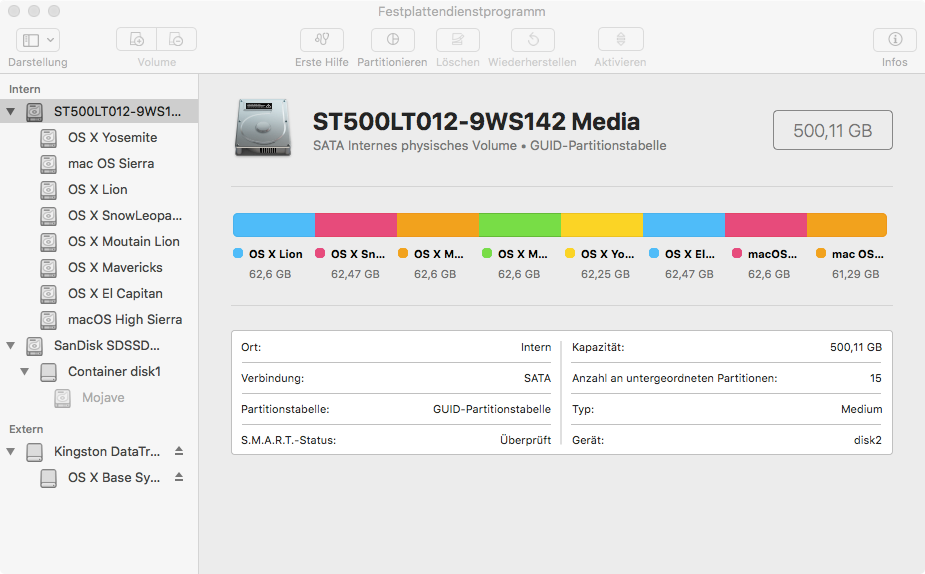Screen dimensions: 925x574
Task: Open the Partitionieren tool
Action: point(392,40)
